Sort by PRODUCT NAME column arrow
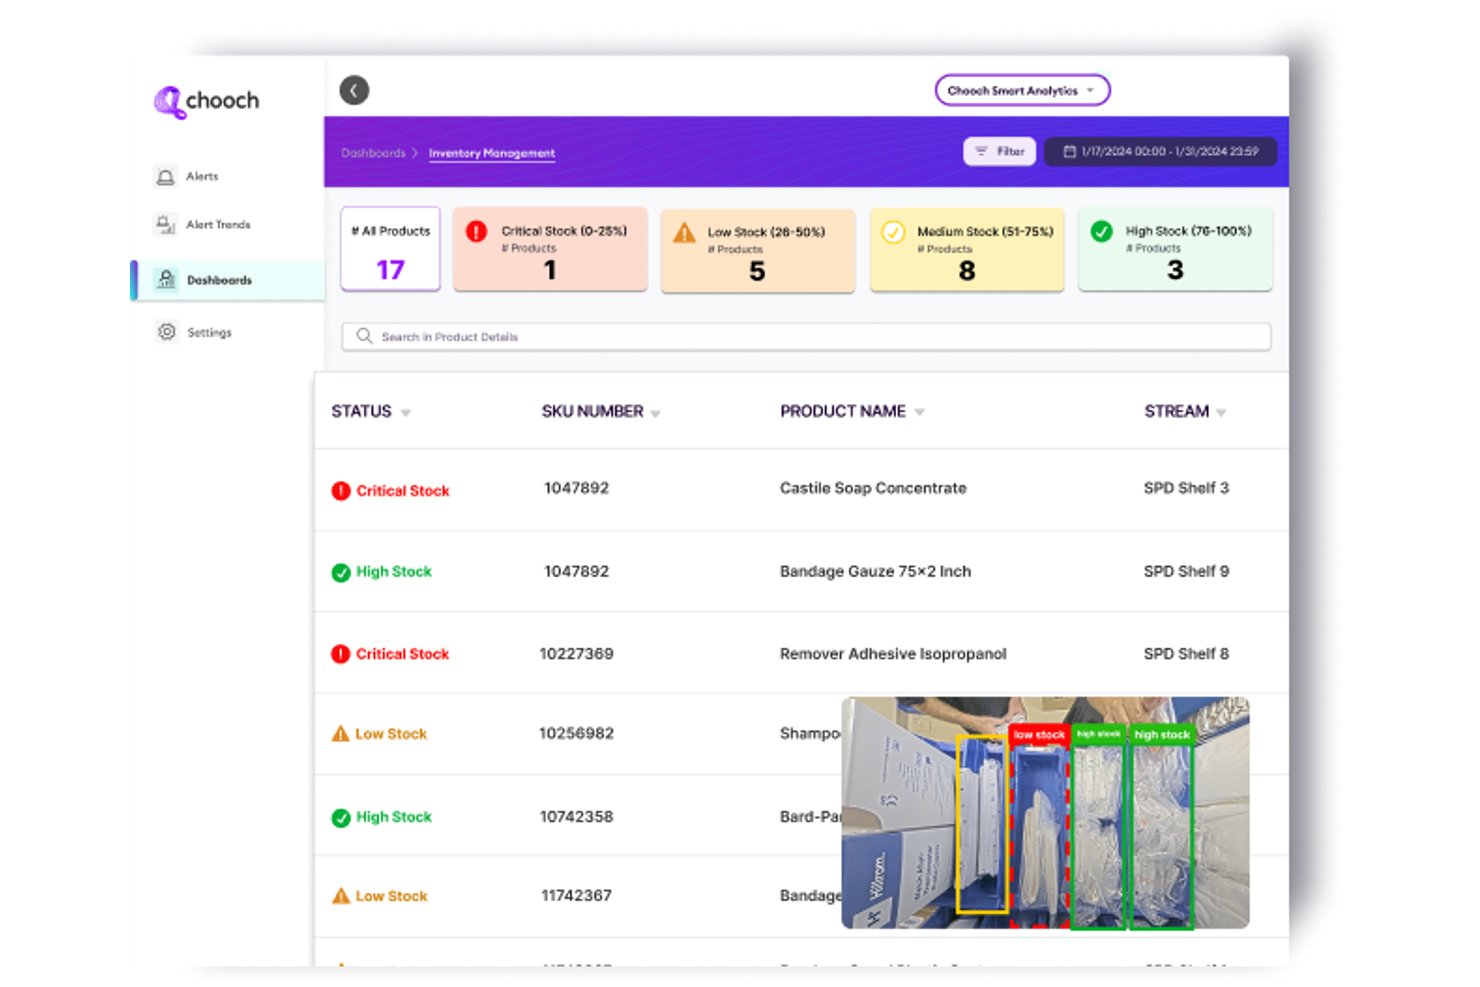The image size is (1480, 987). (x=920, y=412)
